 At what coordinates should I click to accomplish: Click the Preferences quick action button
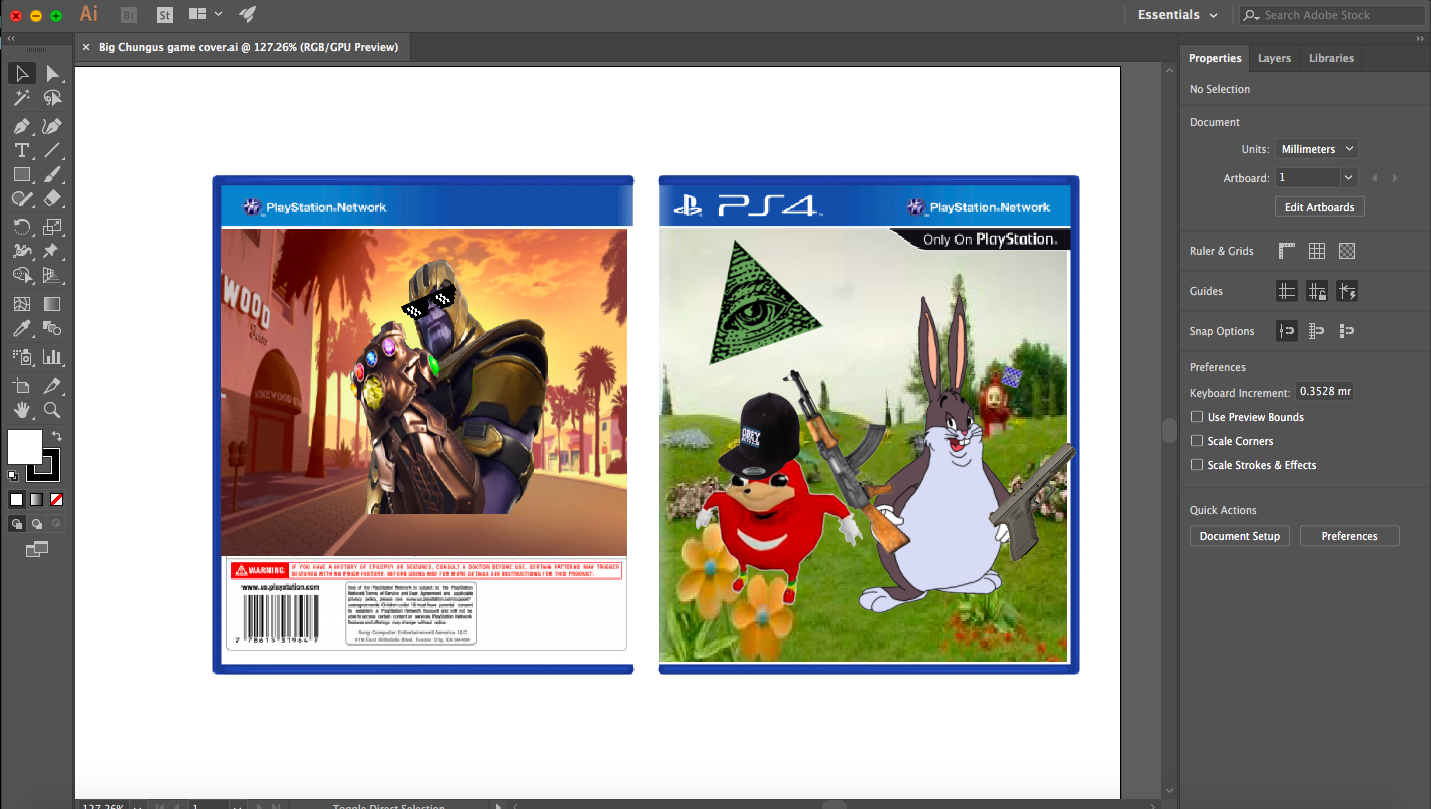[1349, 536]
